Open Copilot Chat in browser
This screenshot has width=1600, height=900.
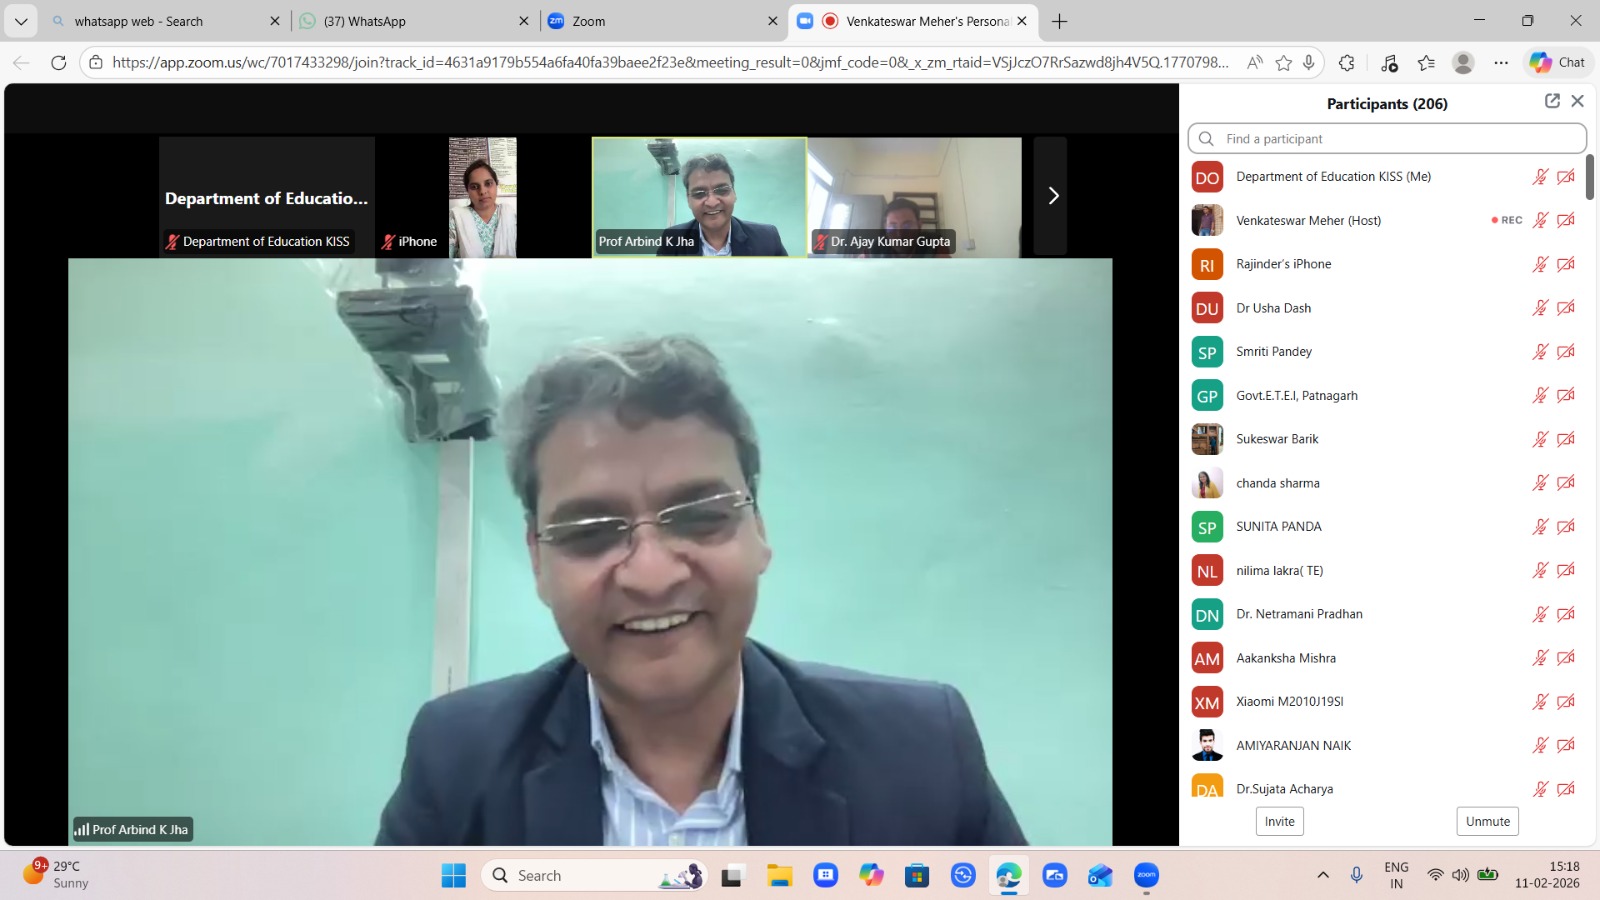[1557, 62]
